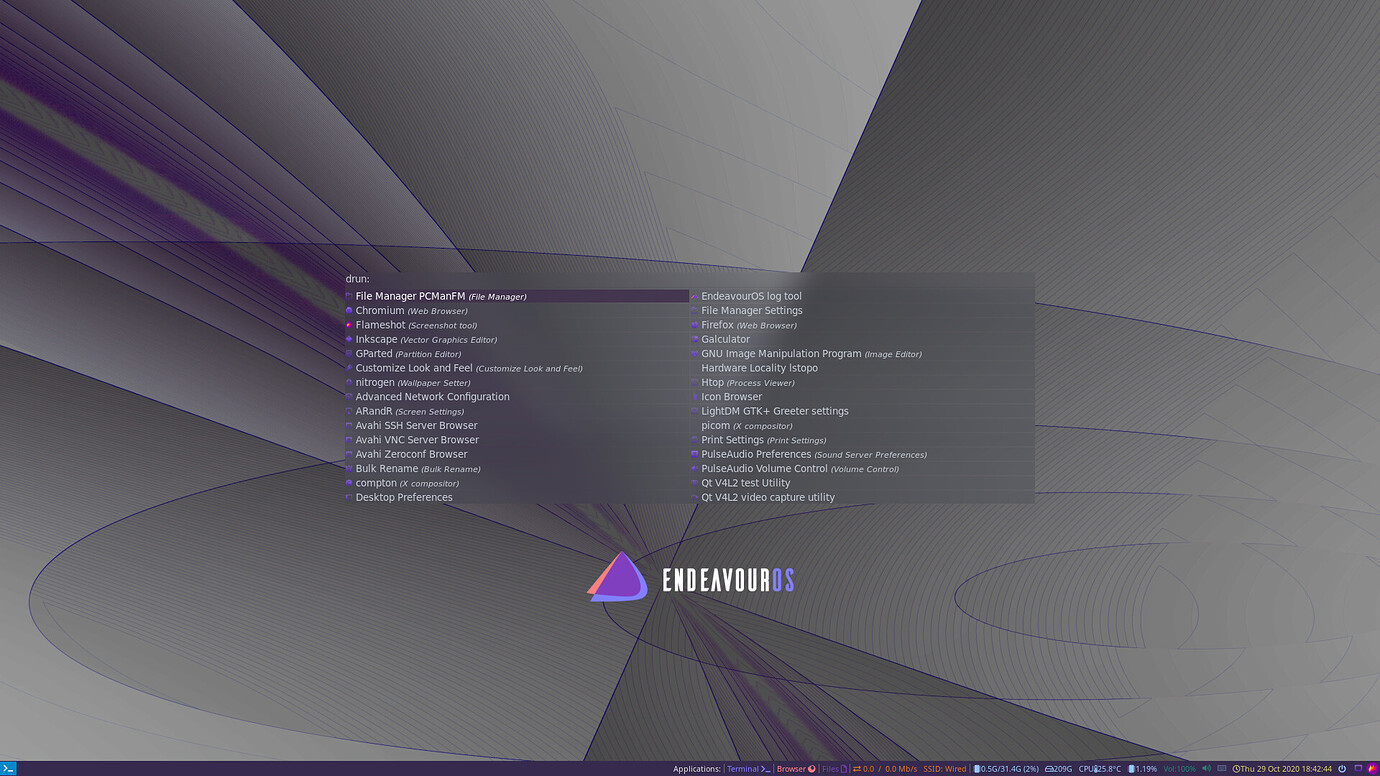The height and width of the screenshot is (776, 1380).
Task: Launch Browser from the taskbar
Action: pyautogui.click(x=794, y=769)
